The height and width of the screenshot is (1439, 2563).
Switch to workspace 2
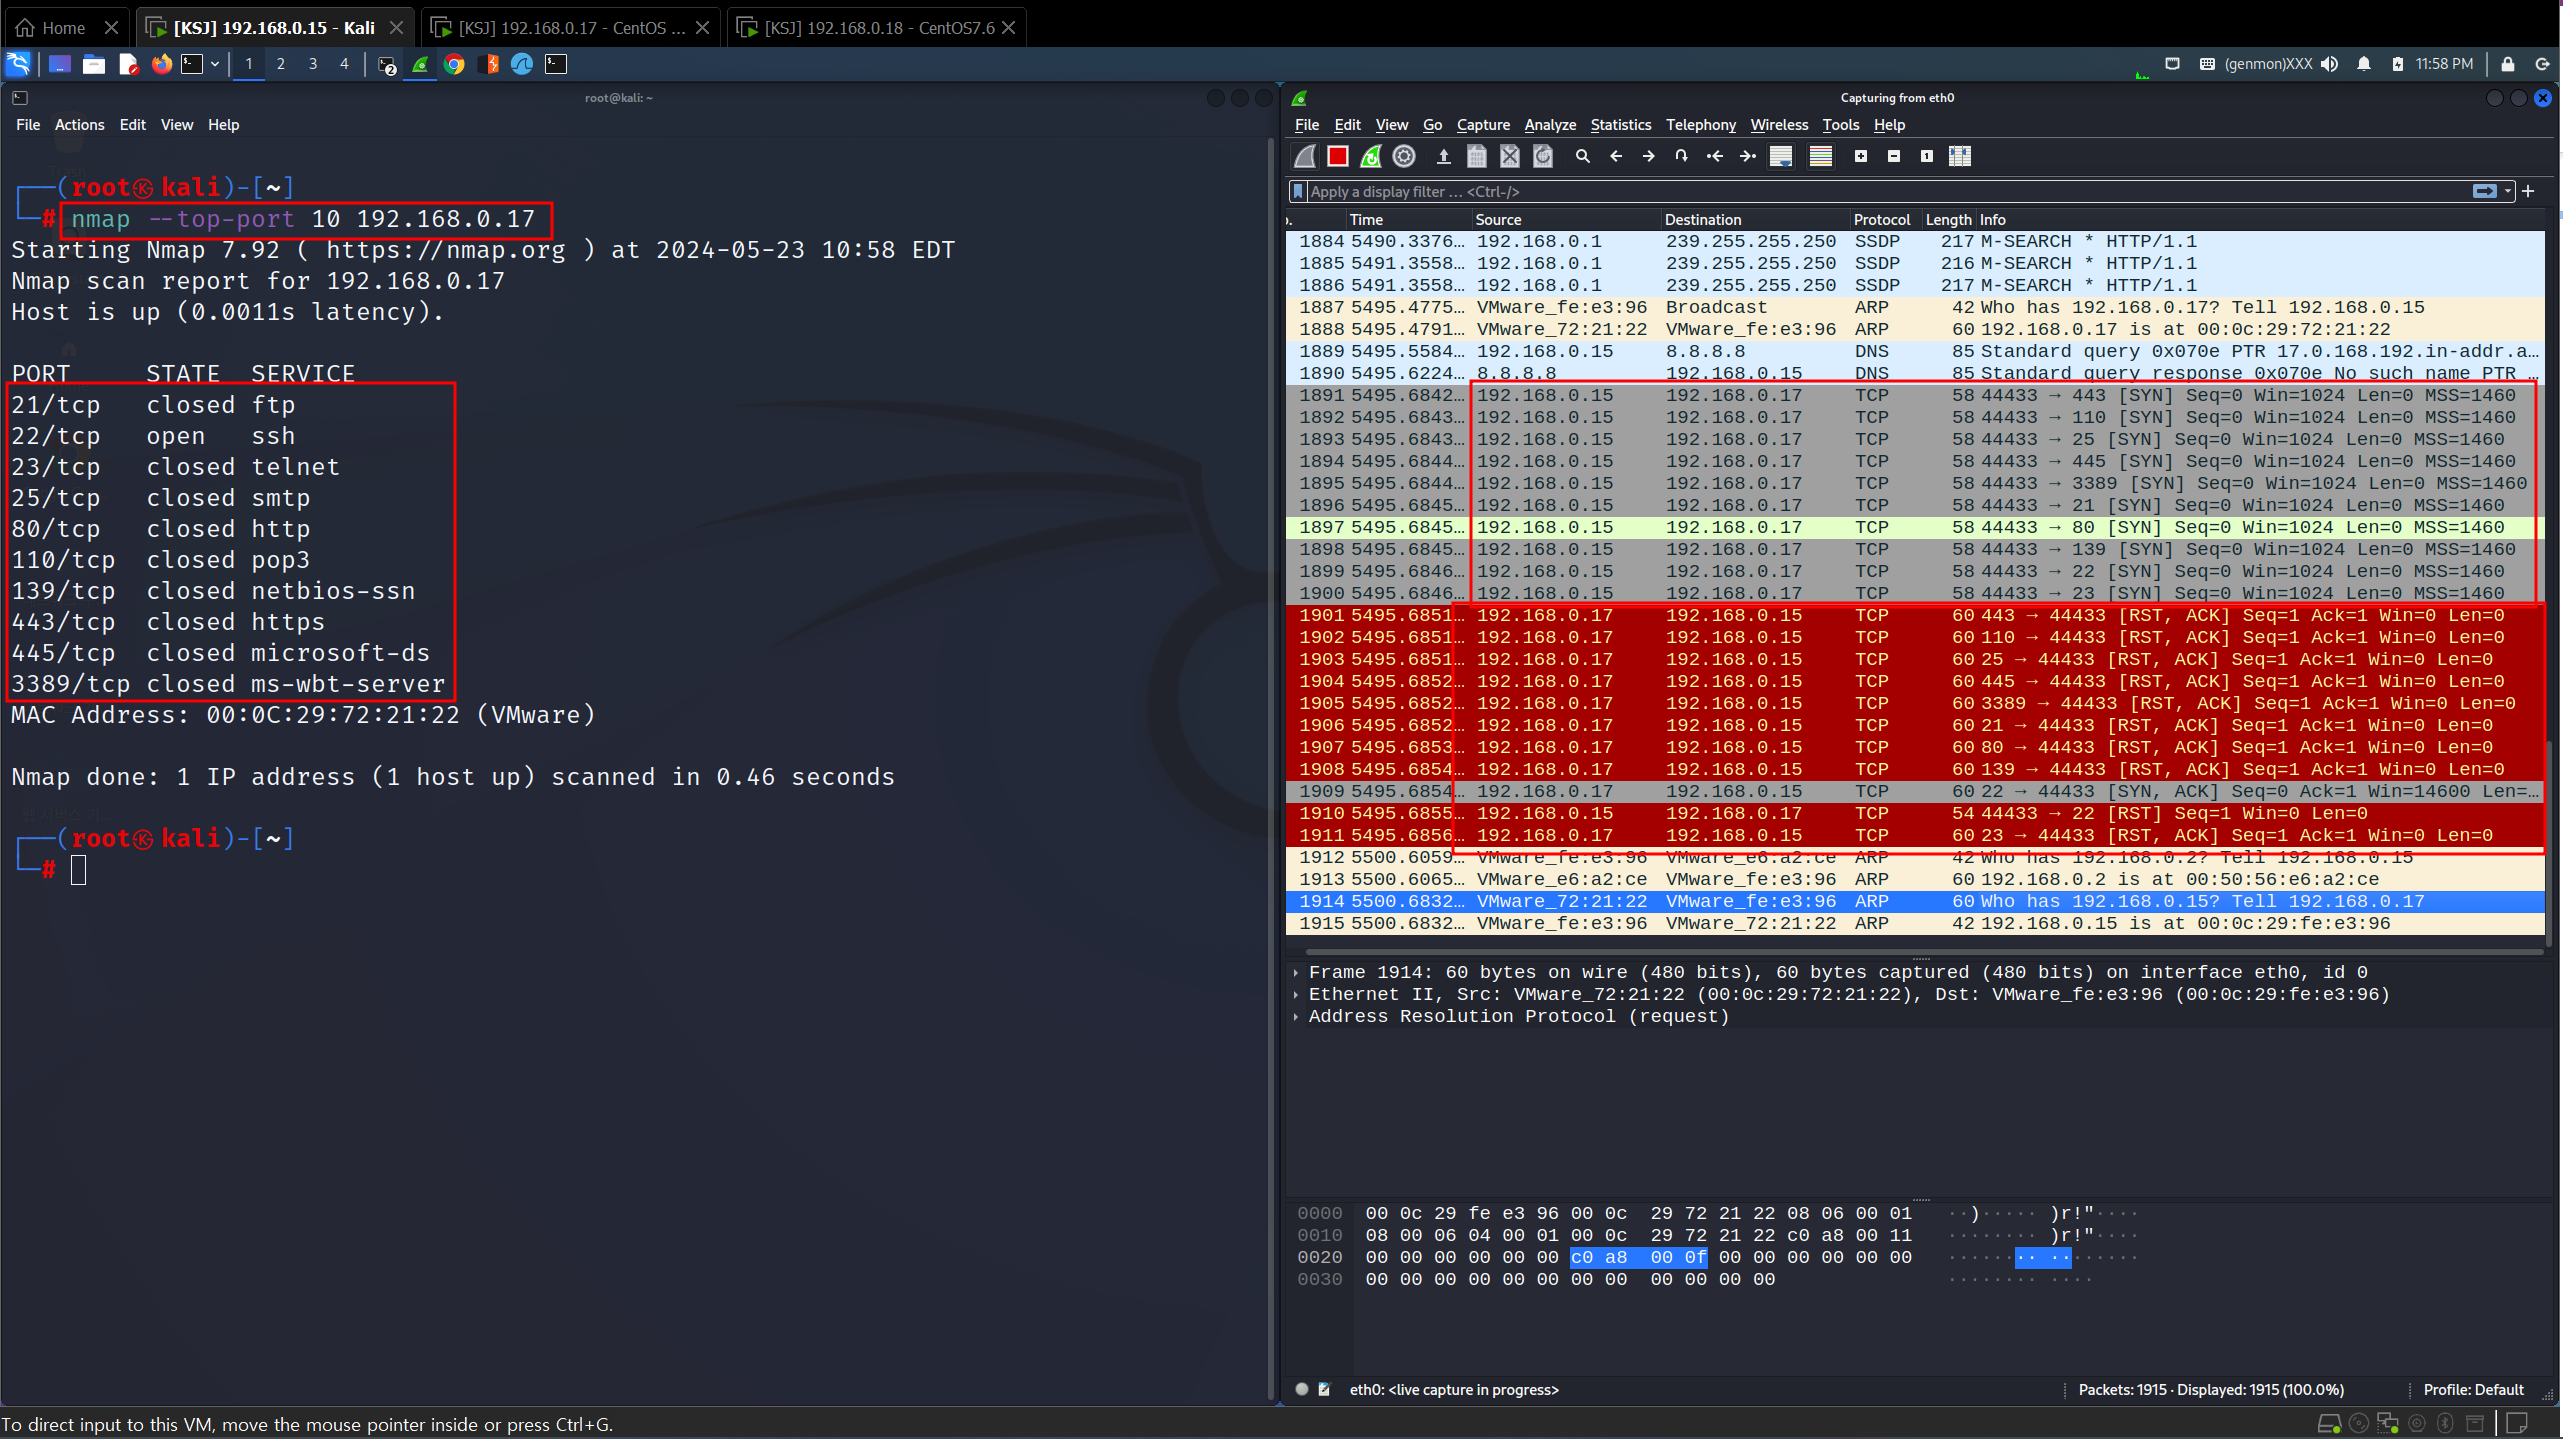coord(280,64)
